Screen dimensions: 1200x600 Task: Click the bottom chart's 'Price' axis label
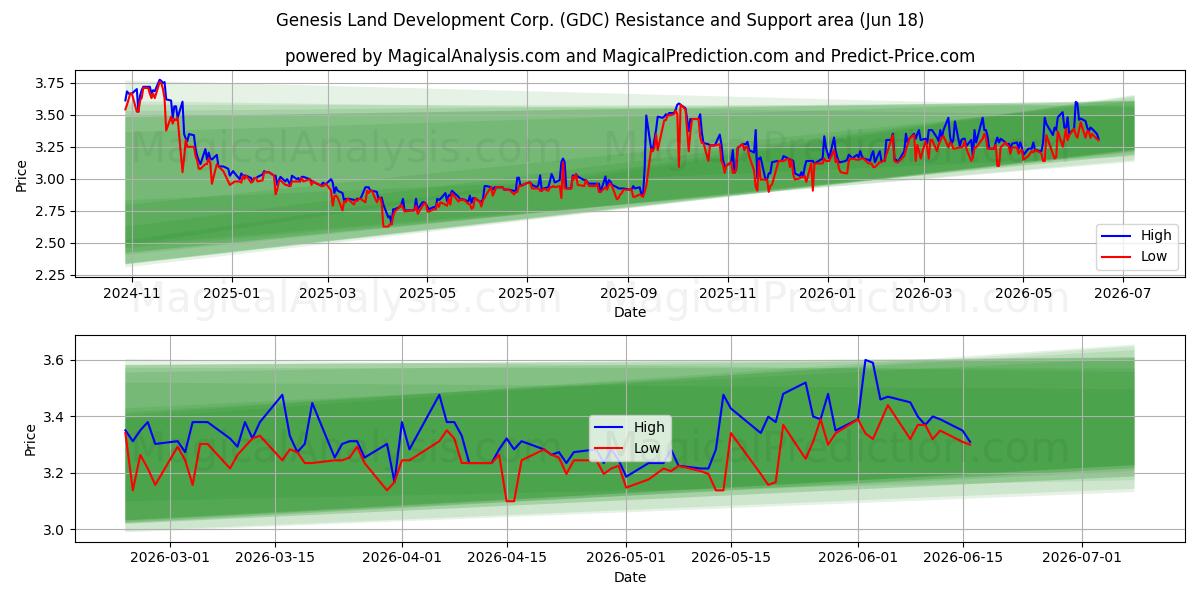click(x=31, y=440)
